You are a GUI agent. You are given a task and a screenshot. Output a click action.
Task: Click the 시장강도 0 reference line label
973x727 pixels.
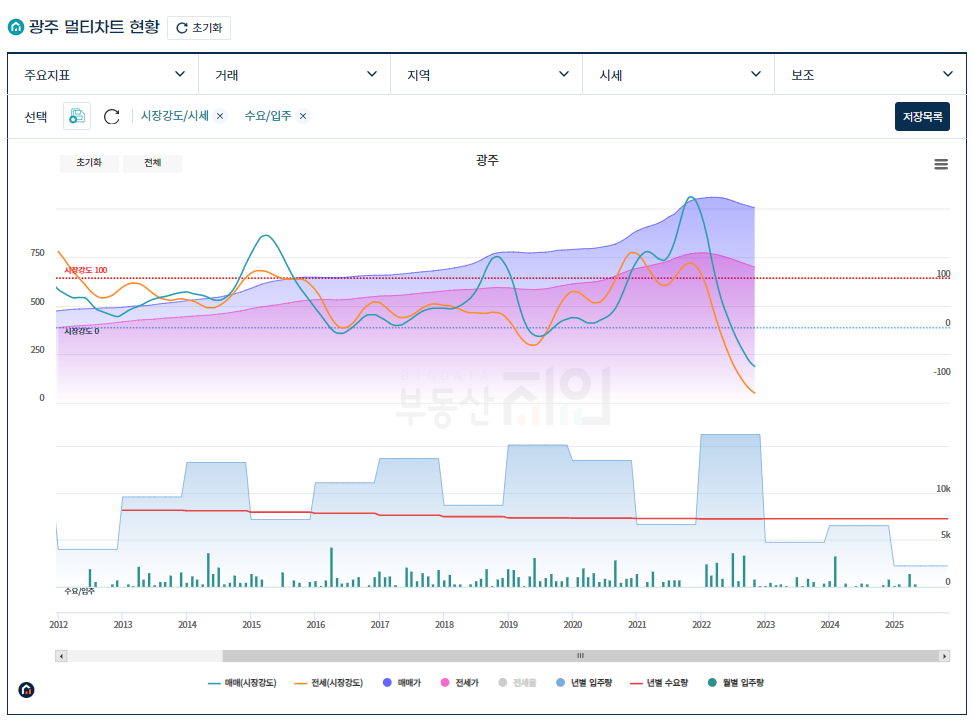tap(82, 331)
